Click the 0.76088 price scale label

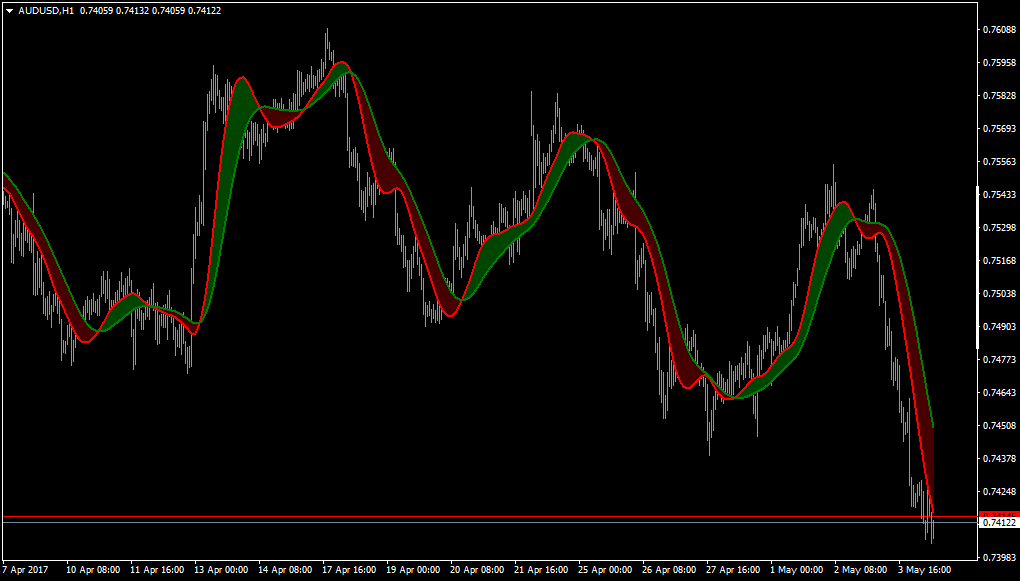pyautogui.click(x=1000, y=30)
